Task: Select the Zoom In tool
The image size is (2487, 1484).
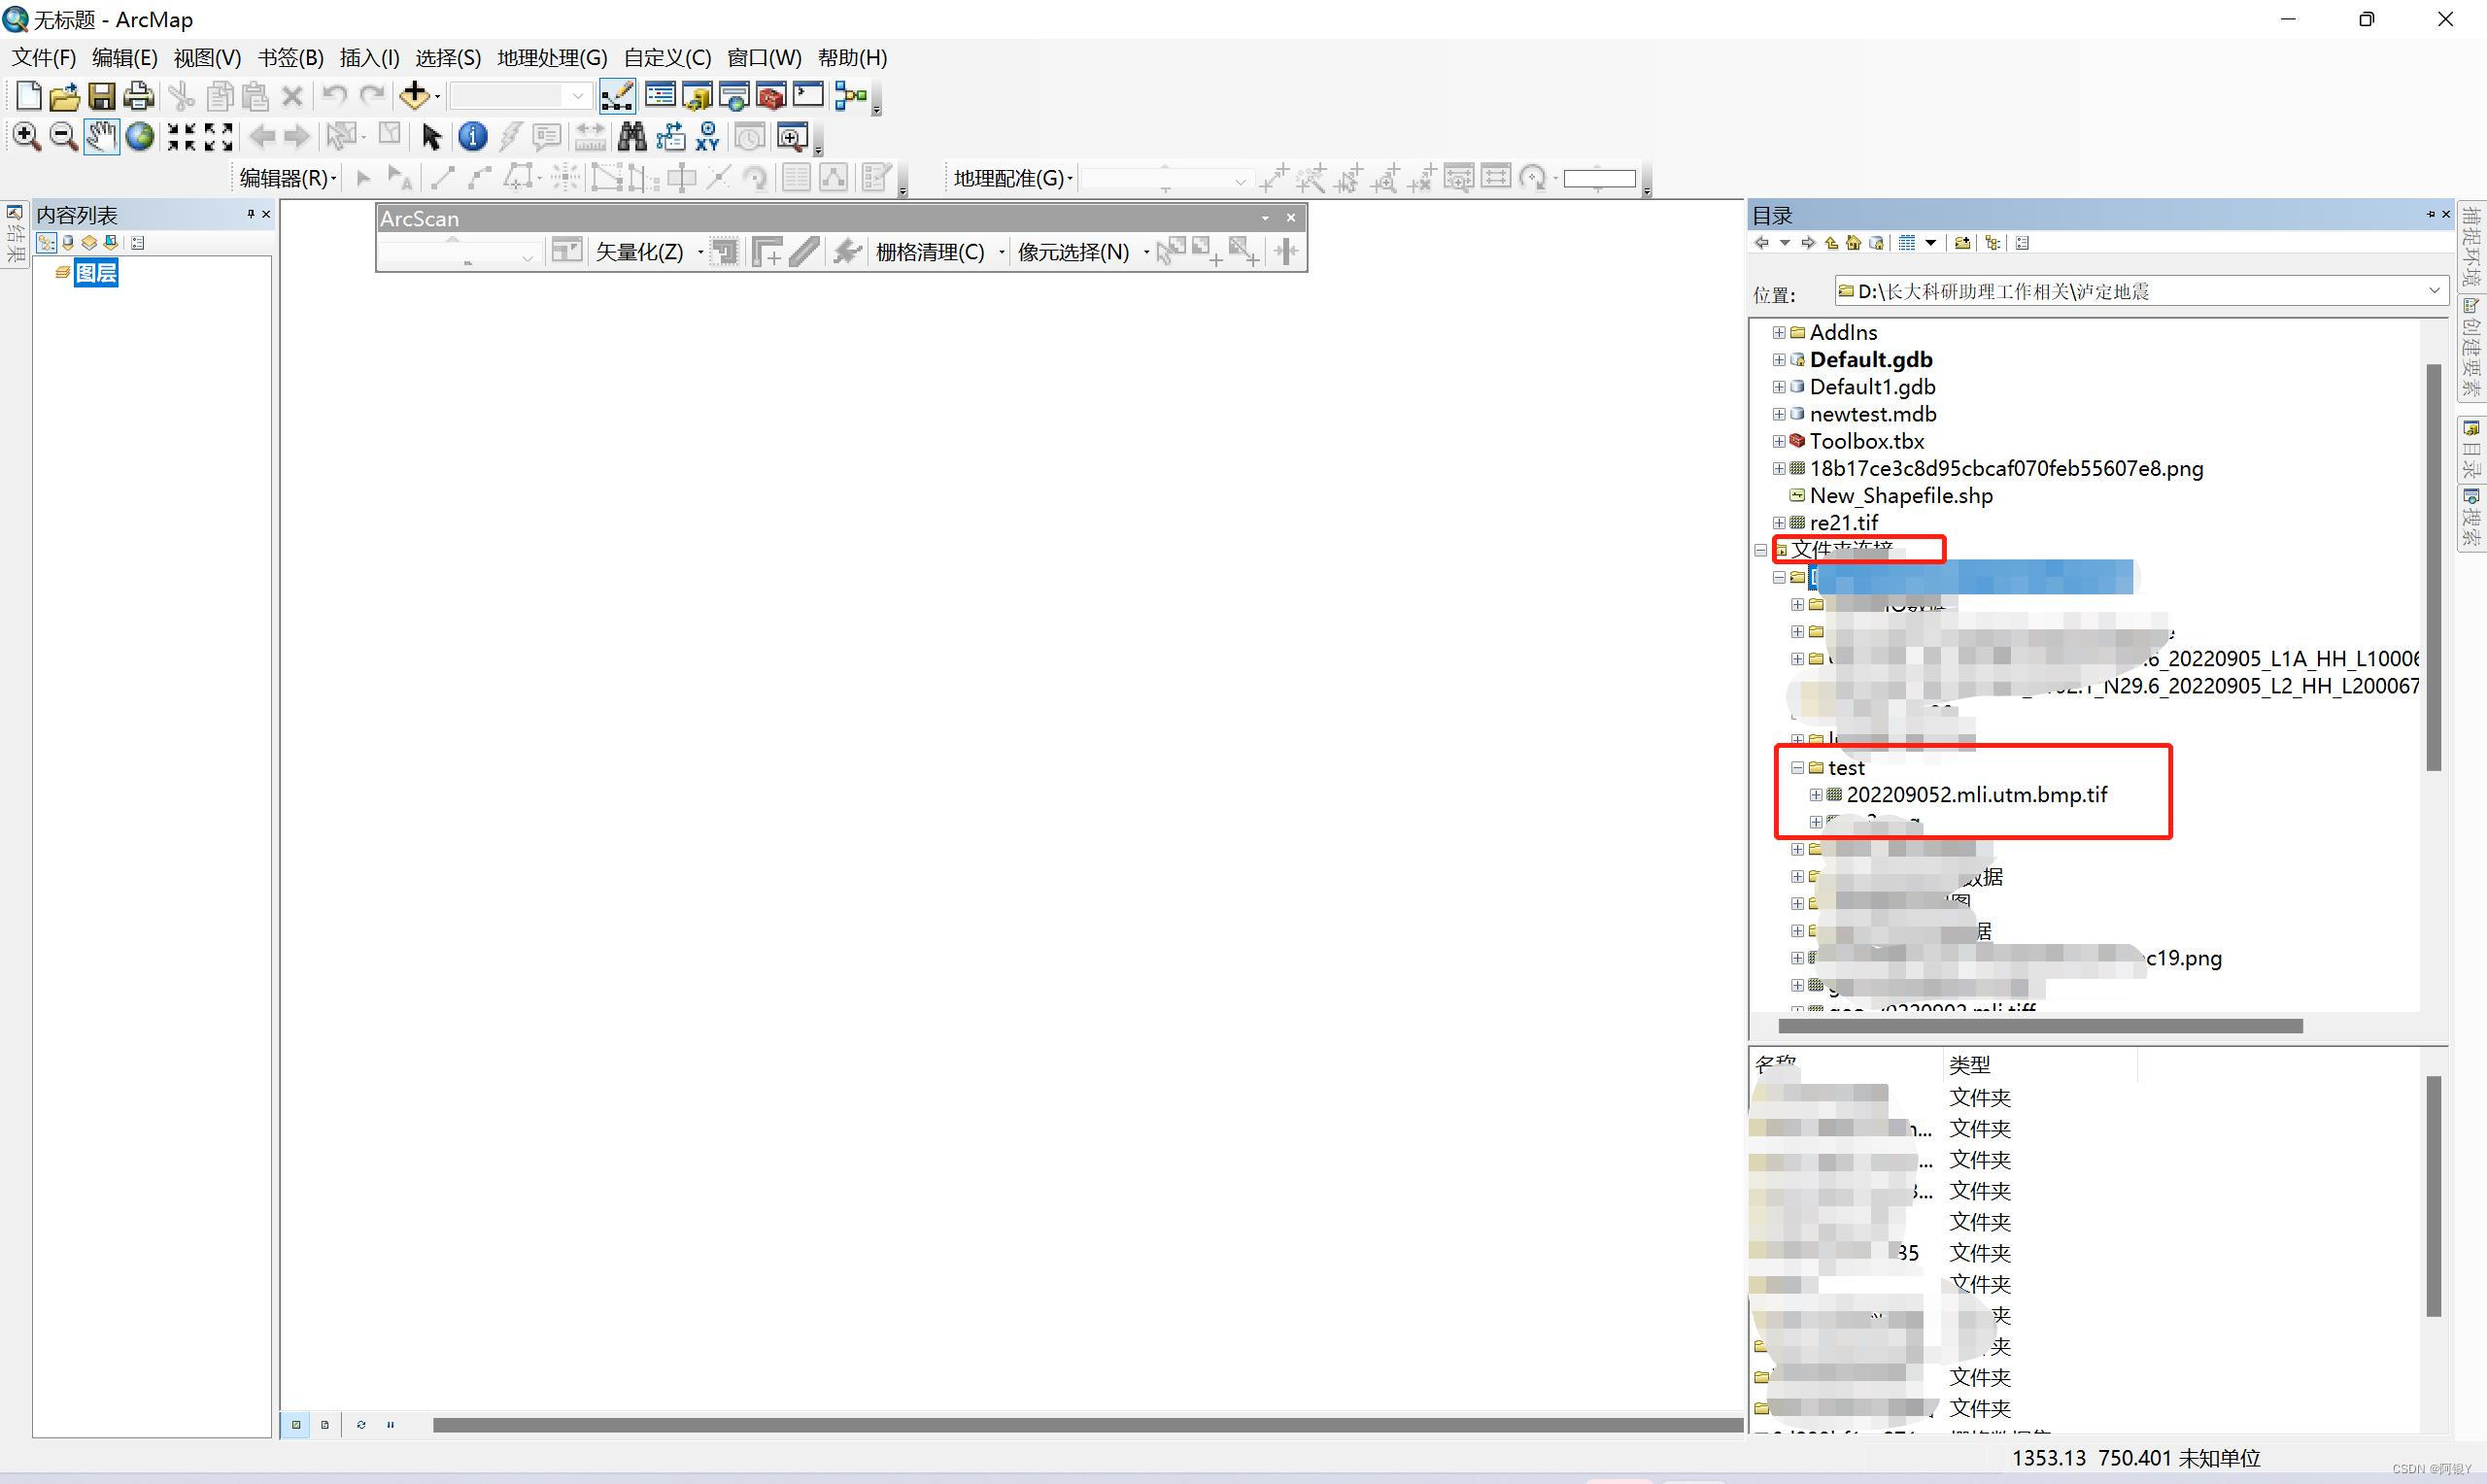Action: click(x=26, y=137)
